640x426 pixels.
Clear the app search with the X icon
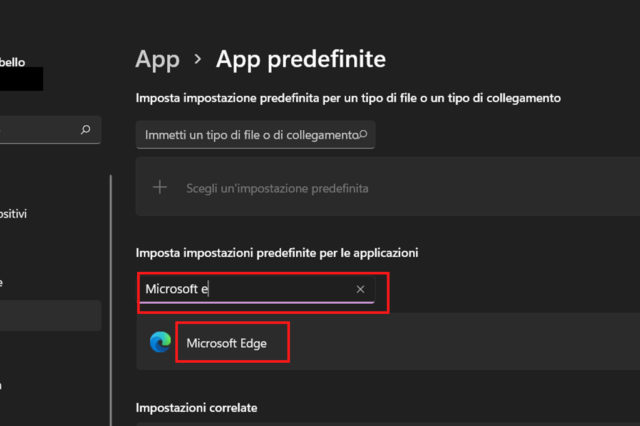pyautogui.click(x=360, y=289)
